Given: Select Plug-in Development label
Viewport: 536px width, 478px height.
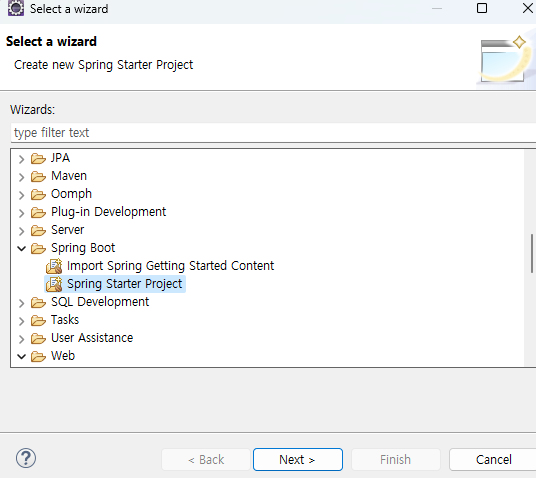Looking at the screenshot, I should pyautogui.click(x=108, y=212).
